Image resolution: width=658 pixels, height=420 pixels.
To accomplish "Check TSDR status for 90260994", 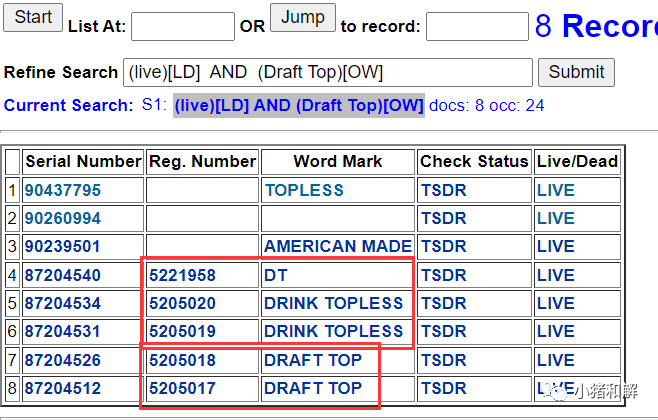I will pos(444,219).
